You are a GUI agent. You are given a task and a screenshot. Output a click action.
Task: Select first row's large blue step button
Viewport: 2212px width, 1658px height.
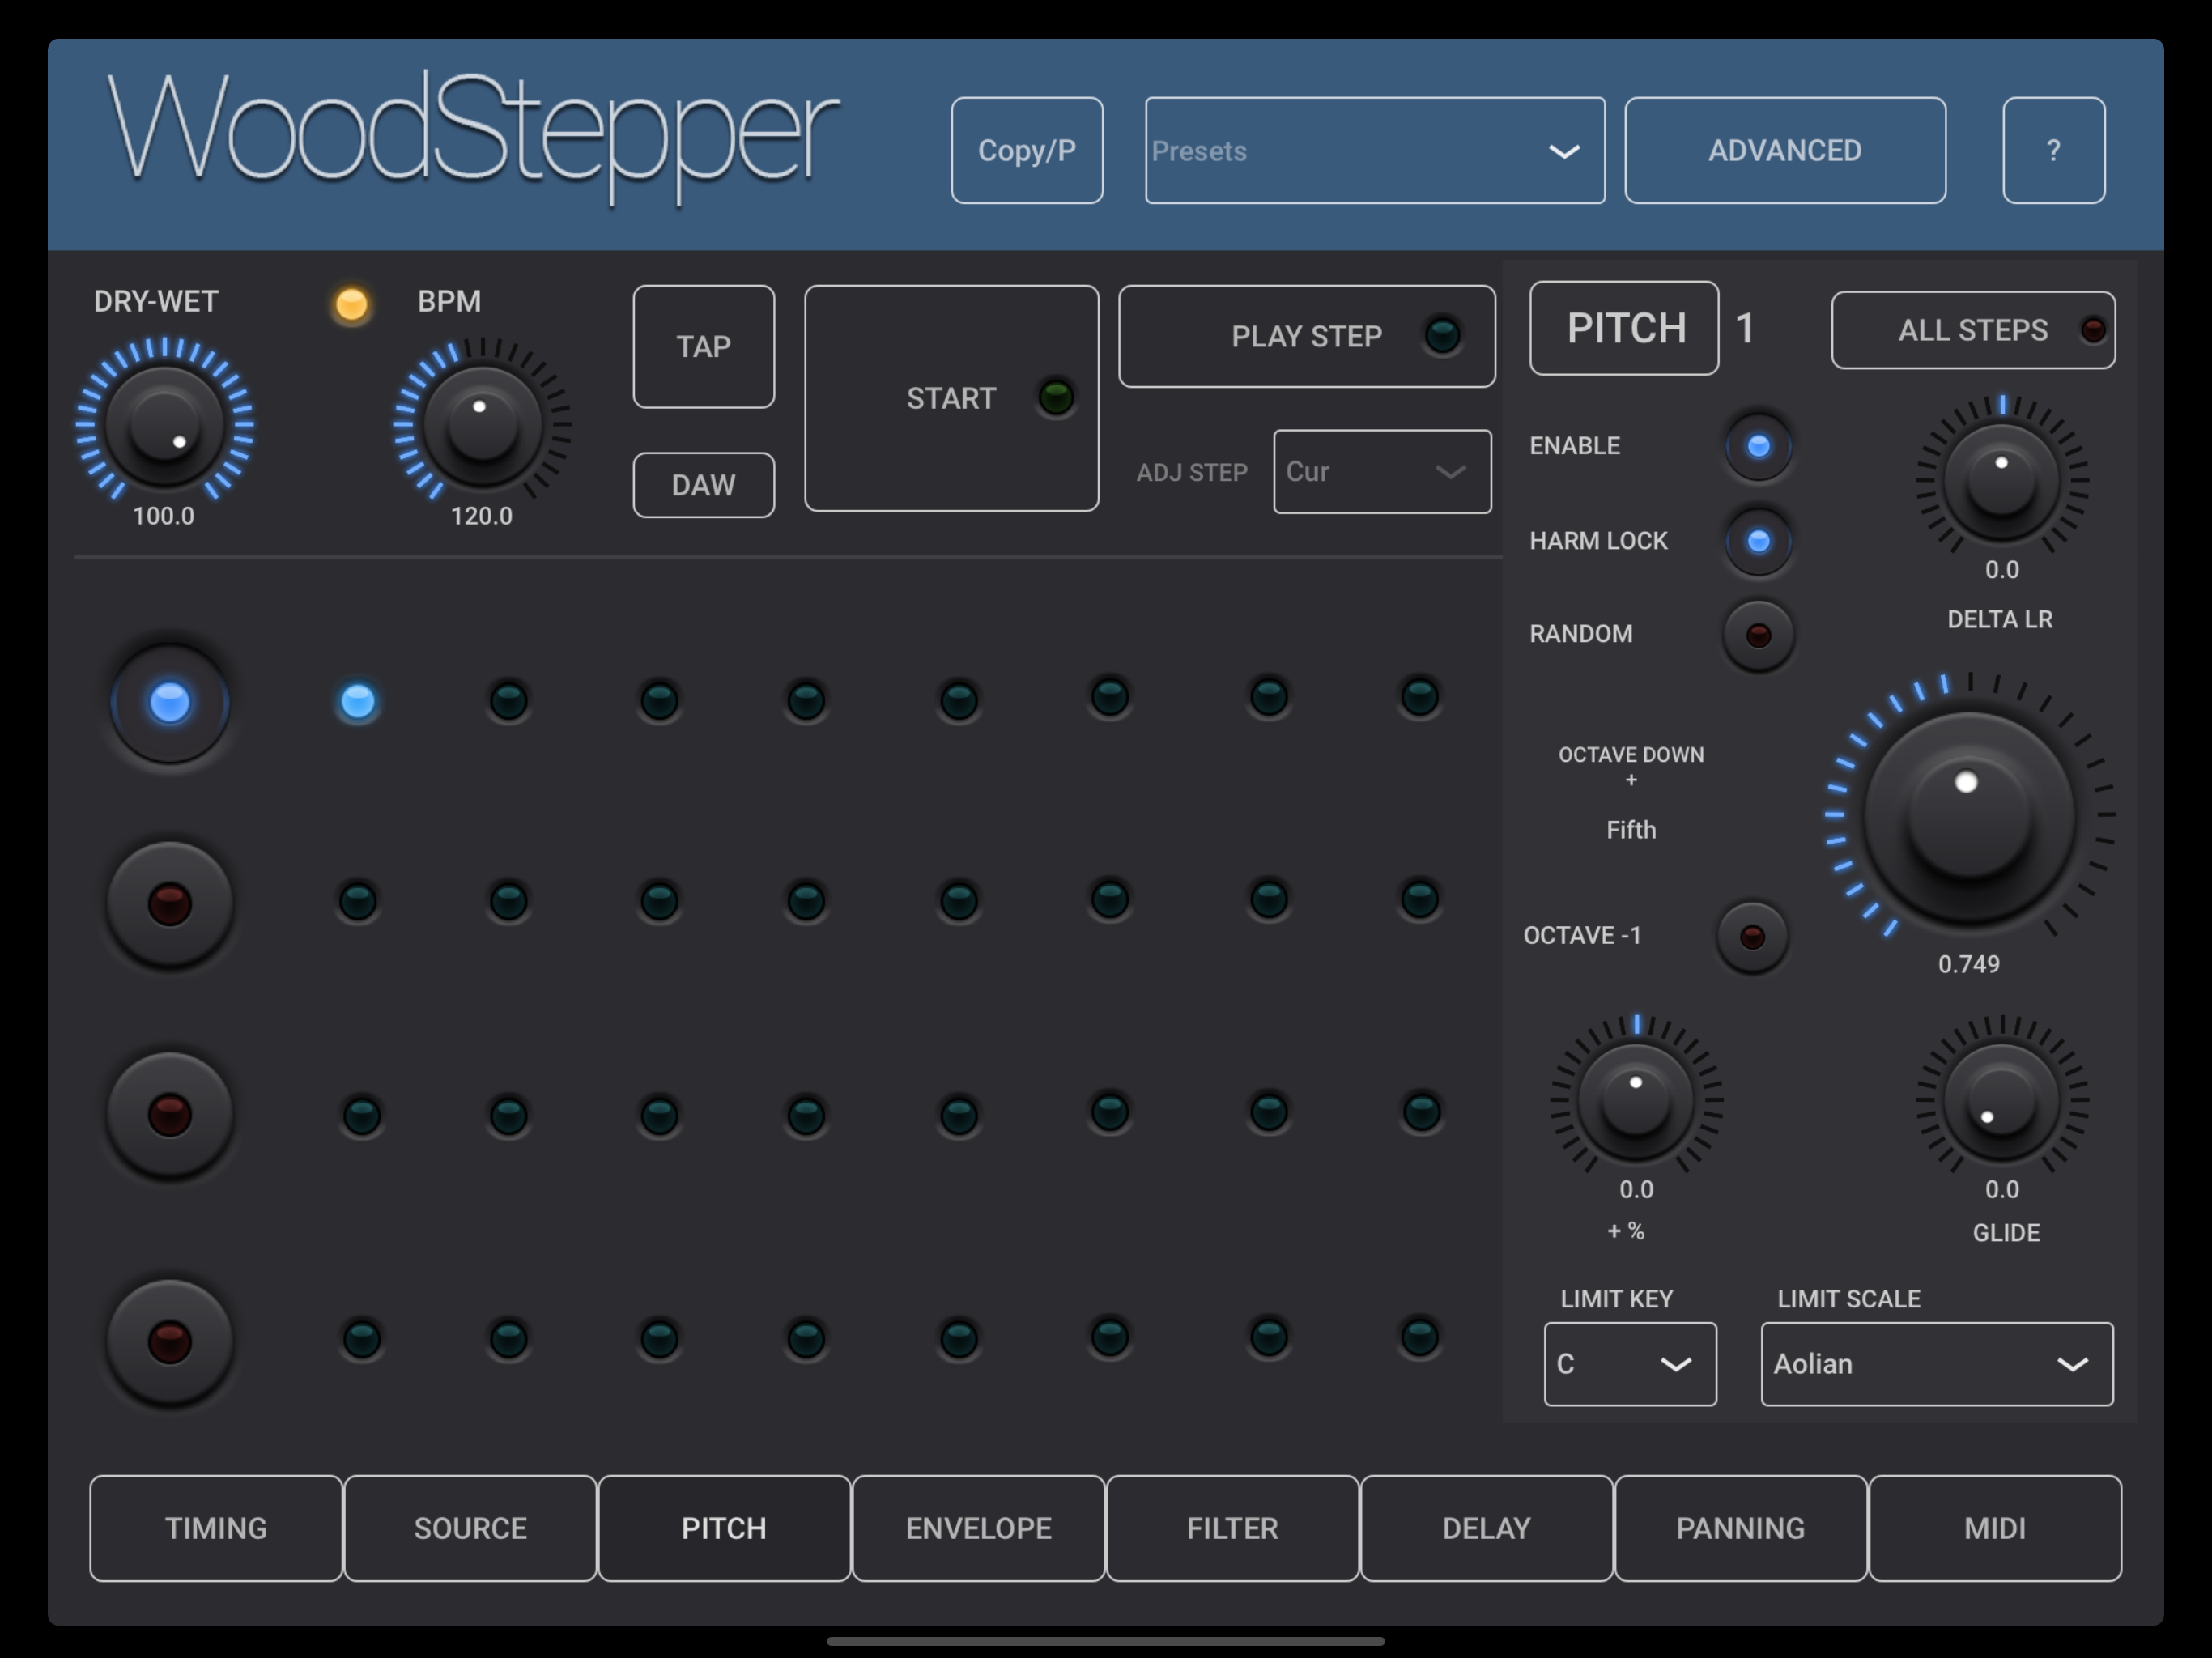[x=169, y=702]
